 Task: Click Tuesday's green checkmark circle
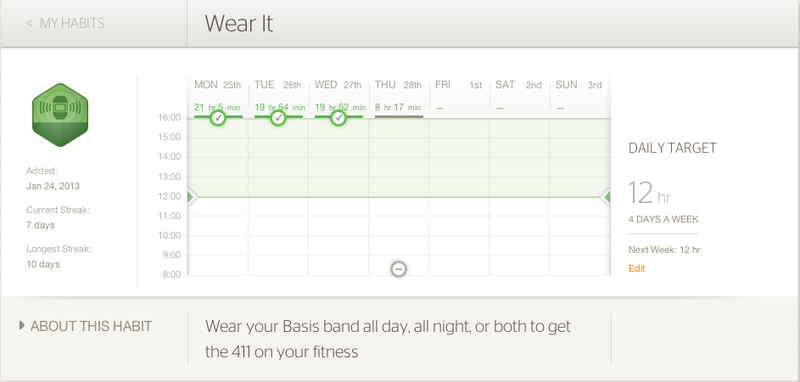click(x=278, y=118)
